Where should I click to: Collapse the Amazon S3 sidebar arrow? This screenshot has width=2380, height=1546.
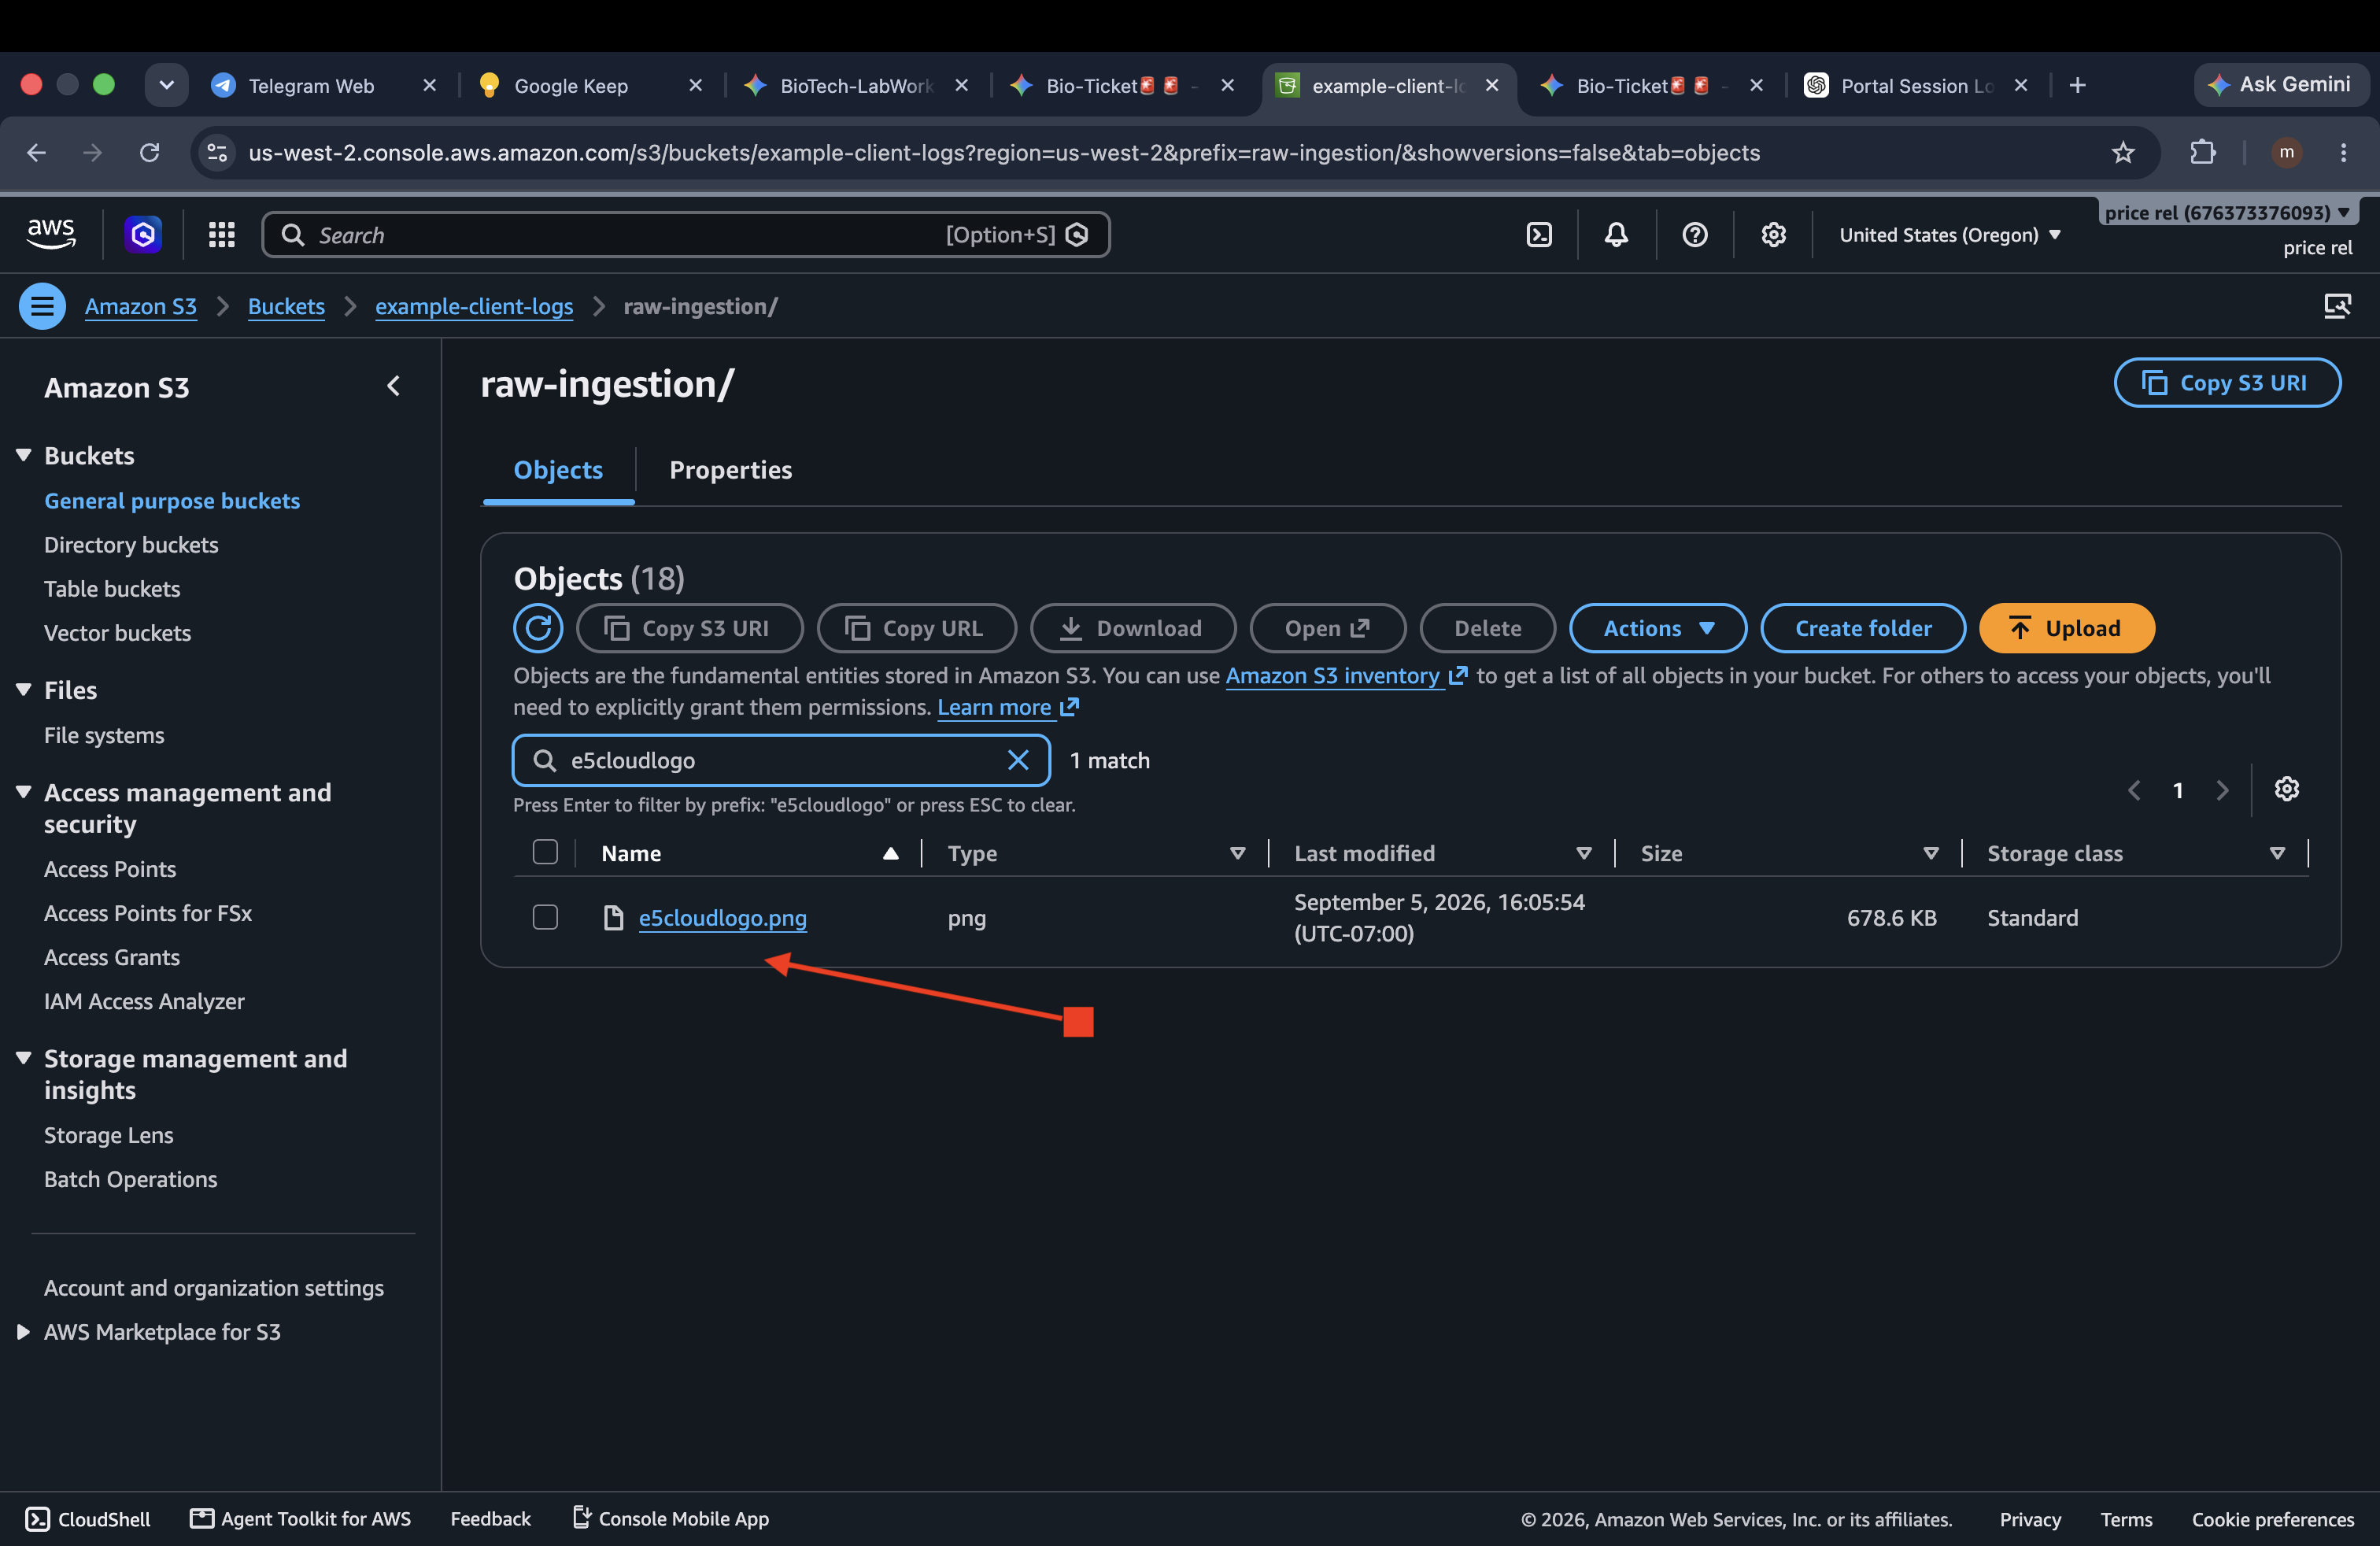393,386
